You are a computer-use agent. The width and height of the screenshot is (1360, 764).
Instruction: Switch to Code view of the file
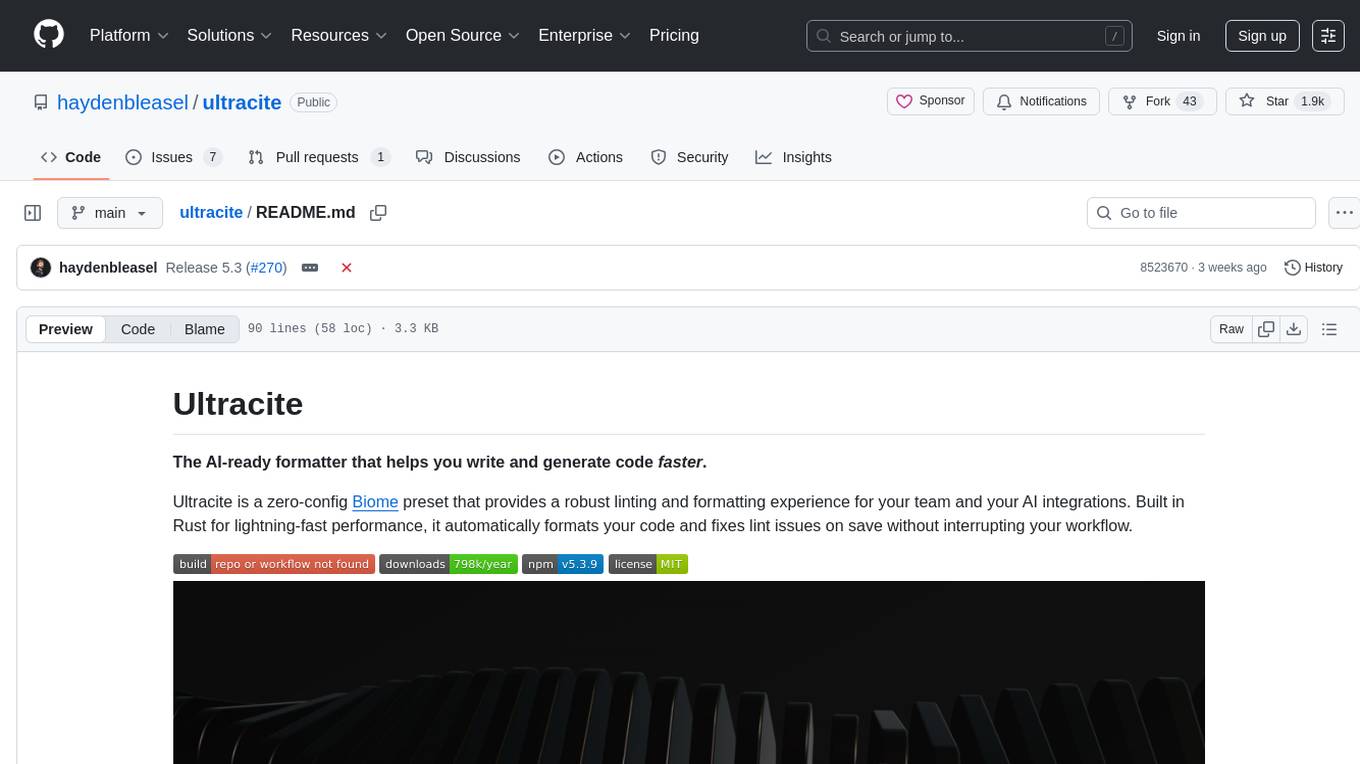[138, 329]
